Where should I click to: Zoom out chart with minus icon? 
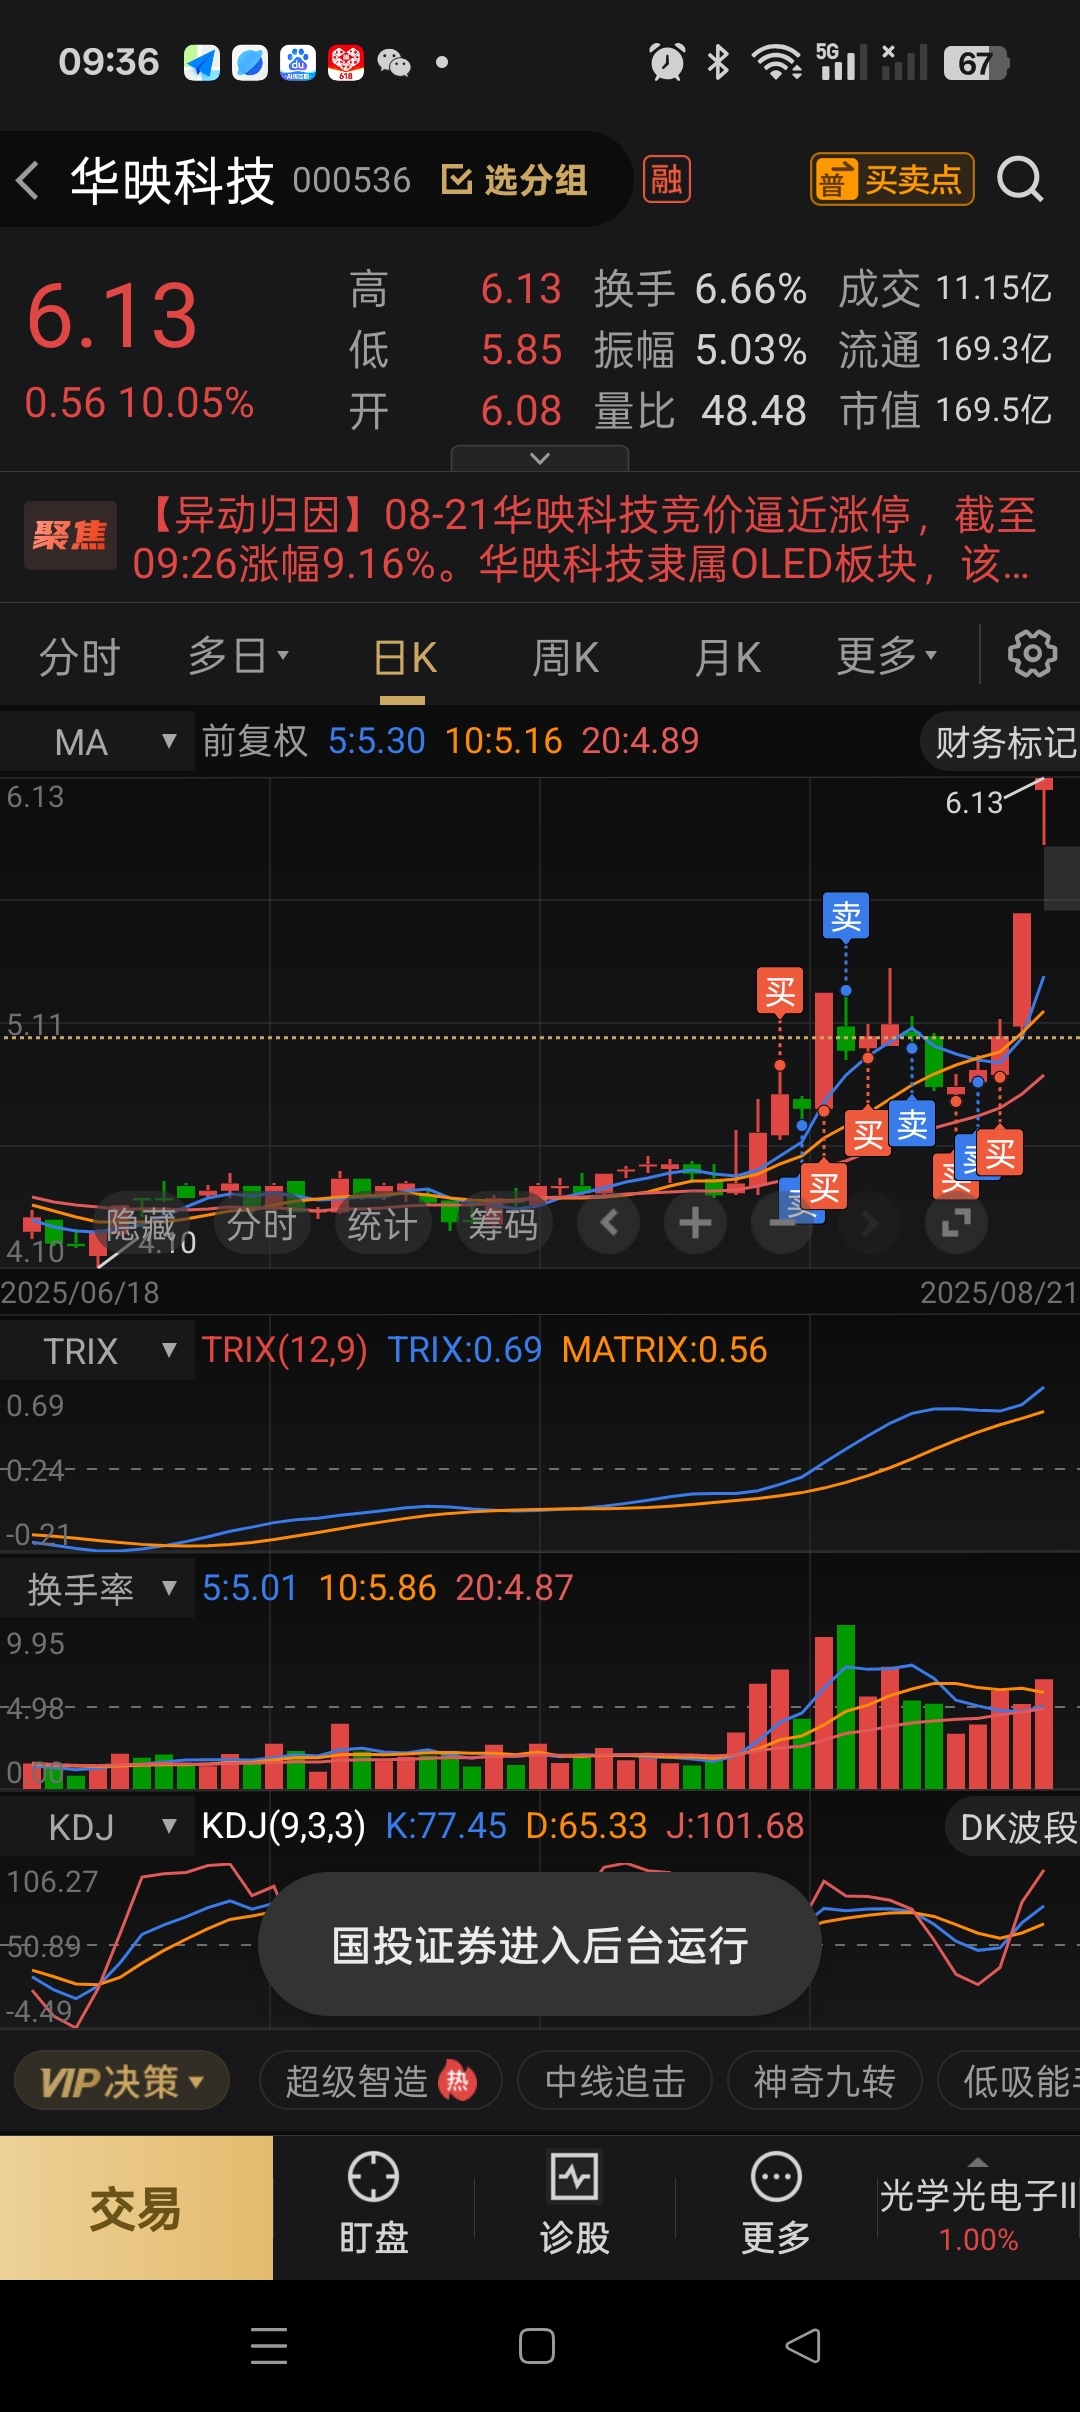point(783,1222)
